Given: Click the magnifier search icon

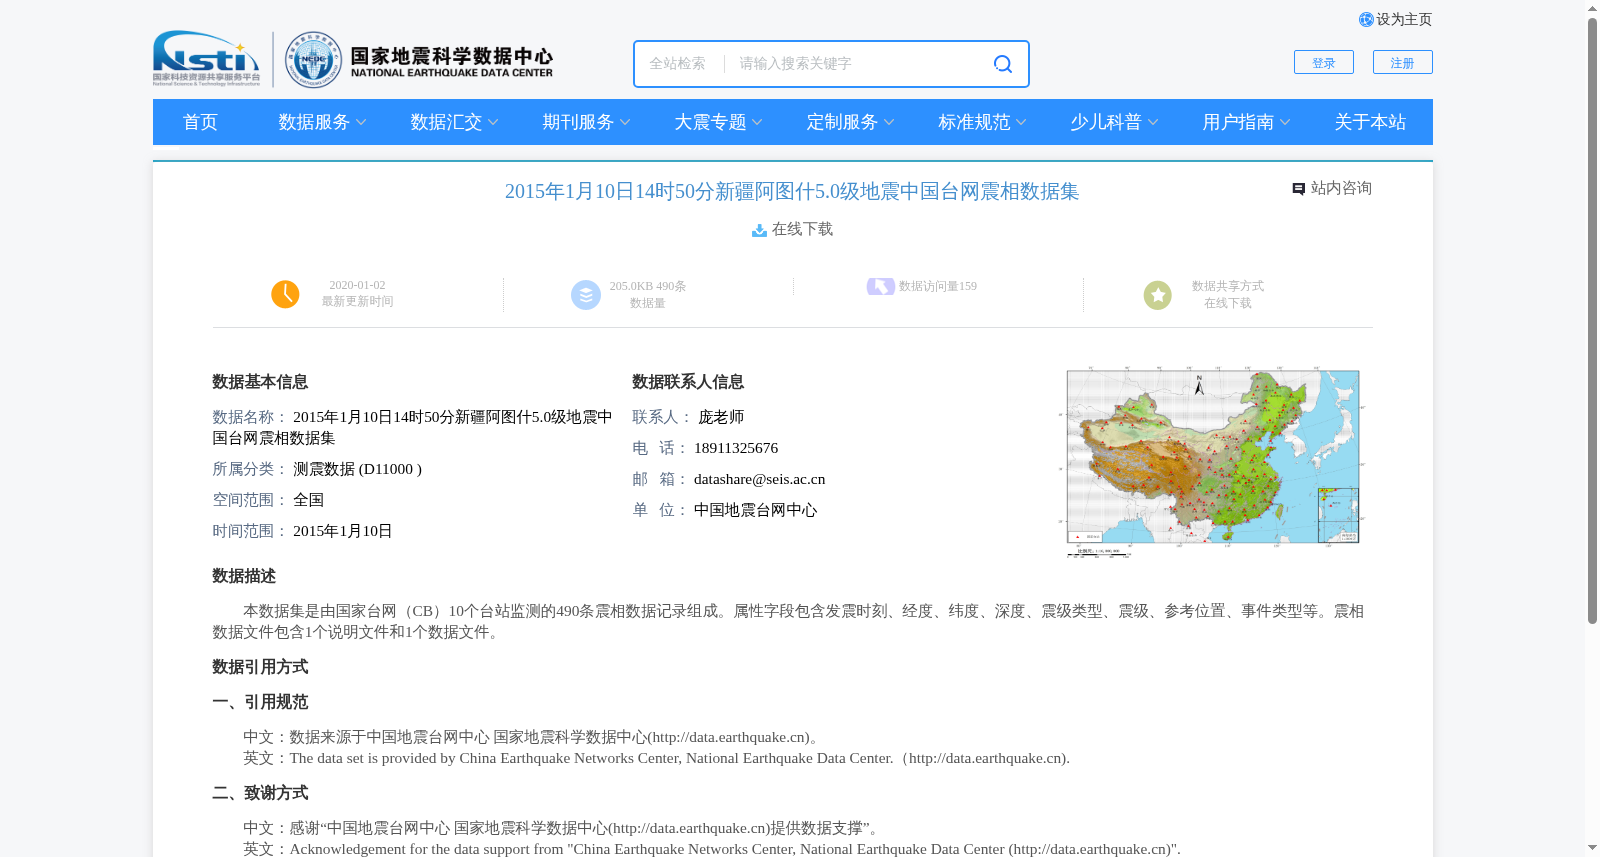Looking at the screenshot, I should 1003,64.
